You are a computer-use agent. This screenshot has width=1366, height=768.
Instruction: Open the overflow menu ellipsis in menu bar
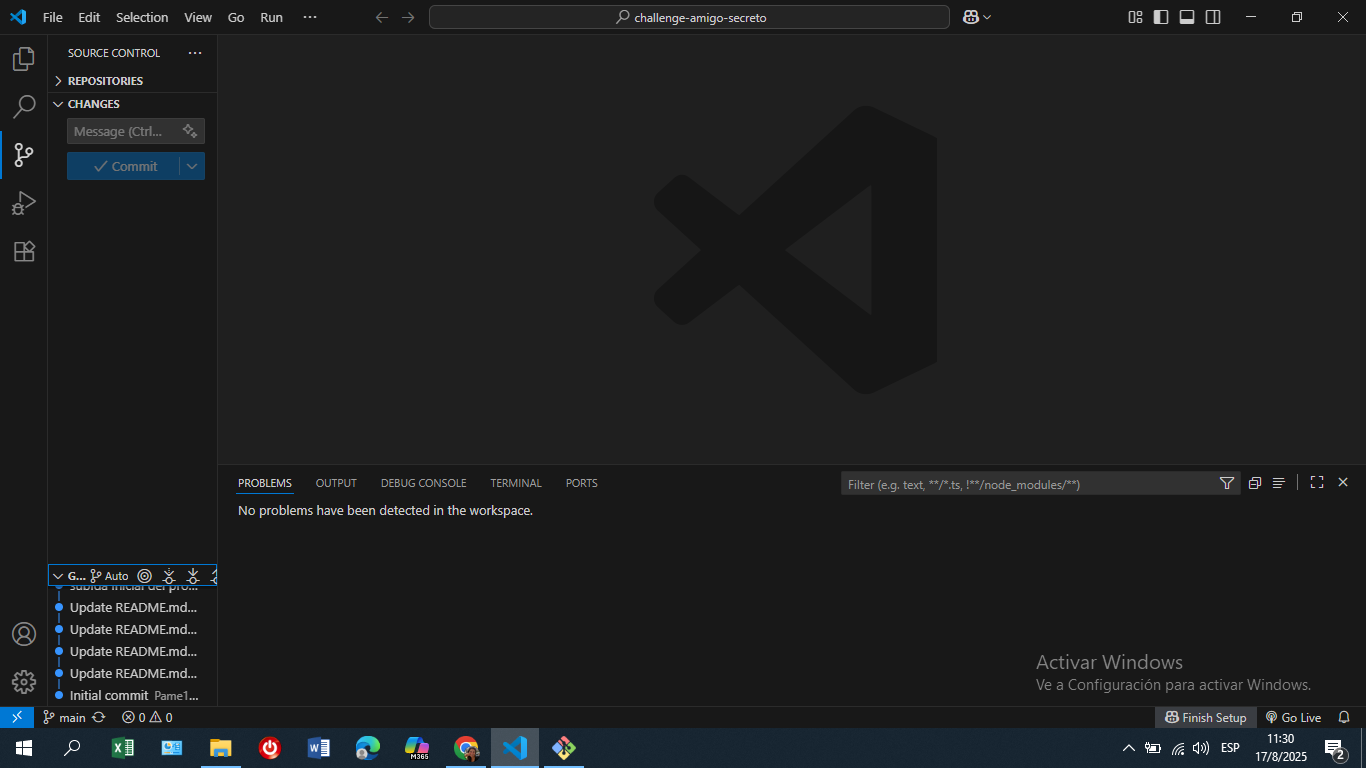pos(310,17)
